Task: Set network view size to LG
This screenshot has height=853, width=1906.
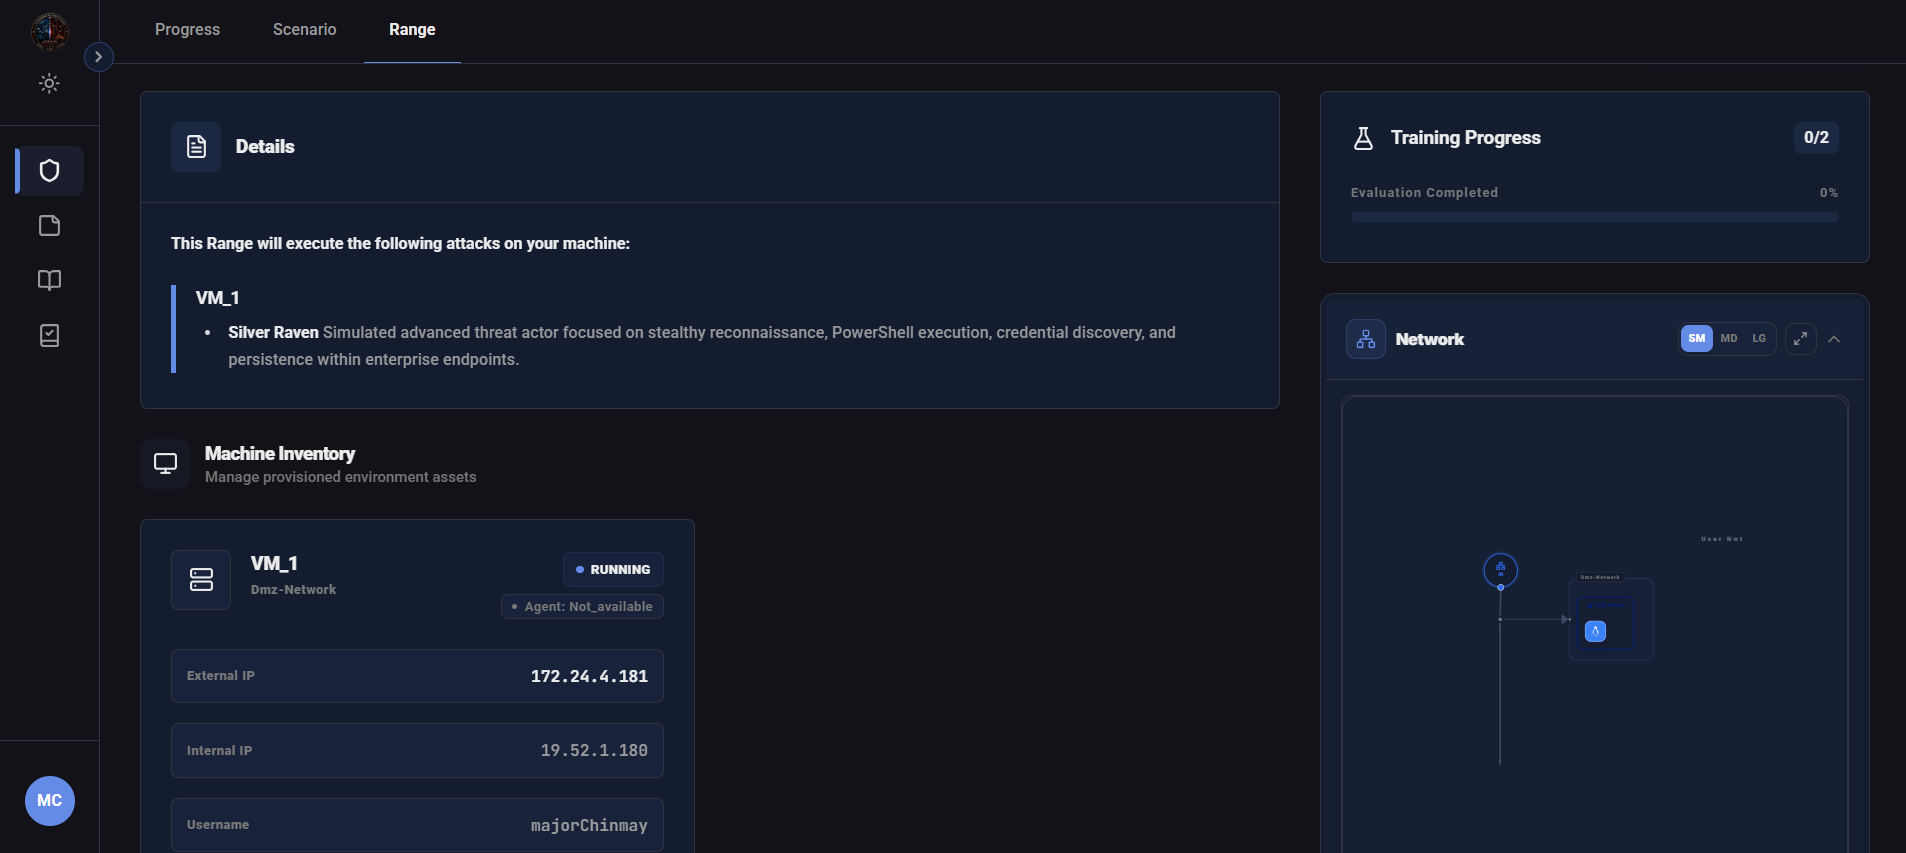Action: click(x=1759, y=339)
